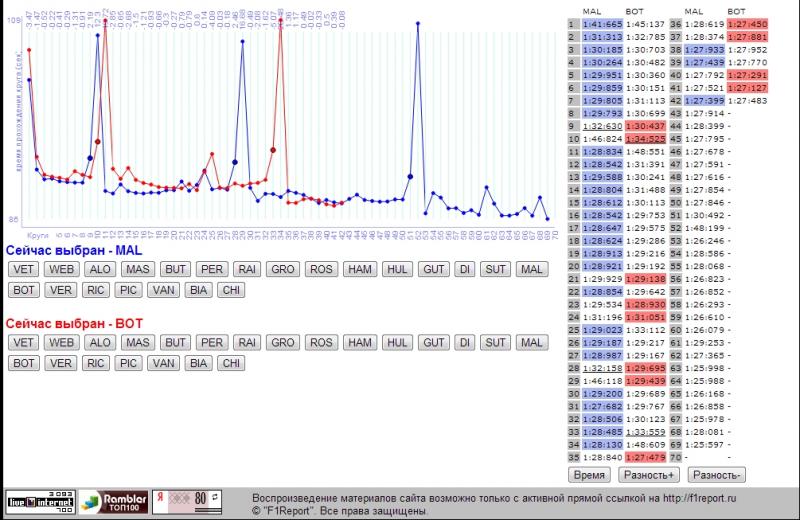Select CHI in the blue MAL driver group
This screenshot has width=800, height=520.
[x=231, y=290]
